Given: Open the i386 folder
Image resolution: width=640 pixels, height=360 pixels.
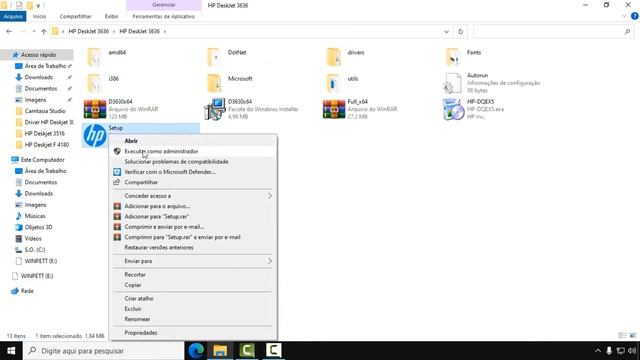Looking at the screenshot, I should pyautogui.click(x=95, y=83).
